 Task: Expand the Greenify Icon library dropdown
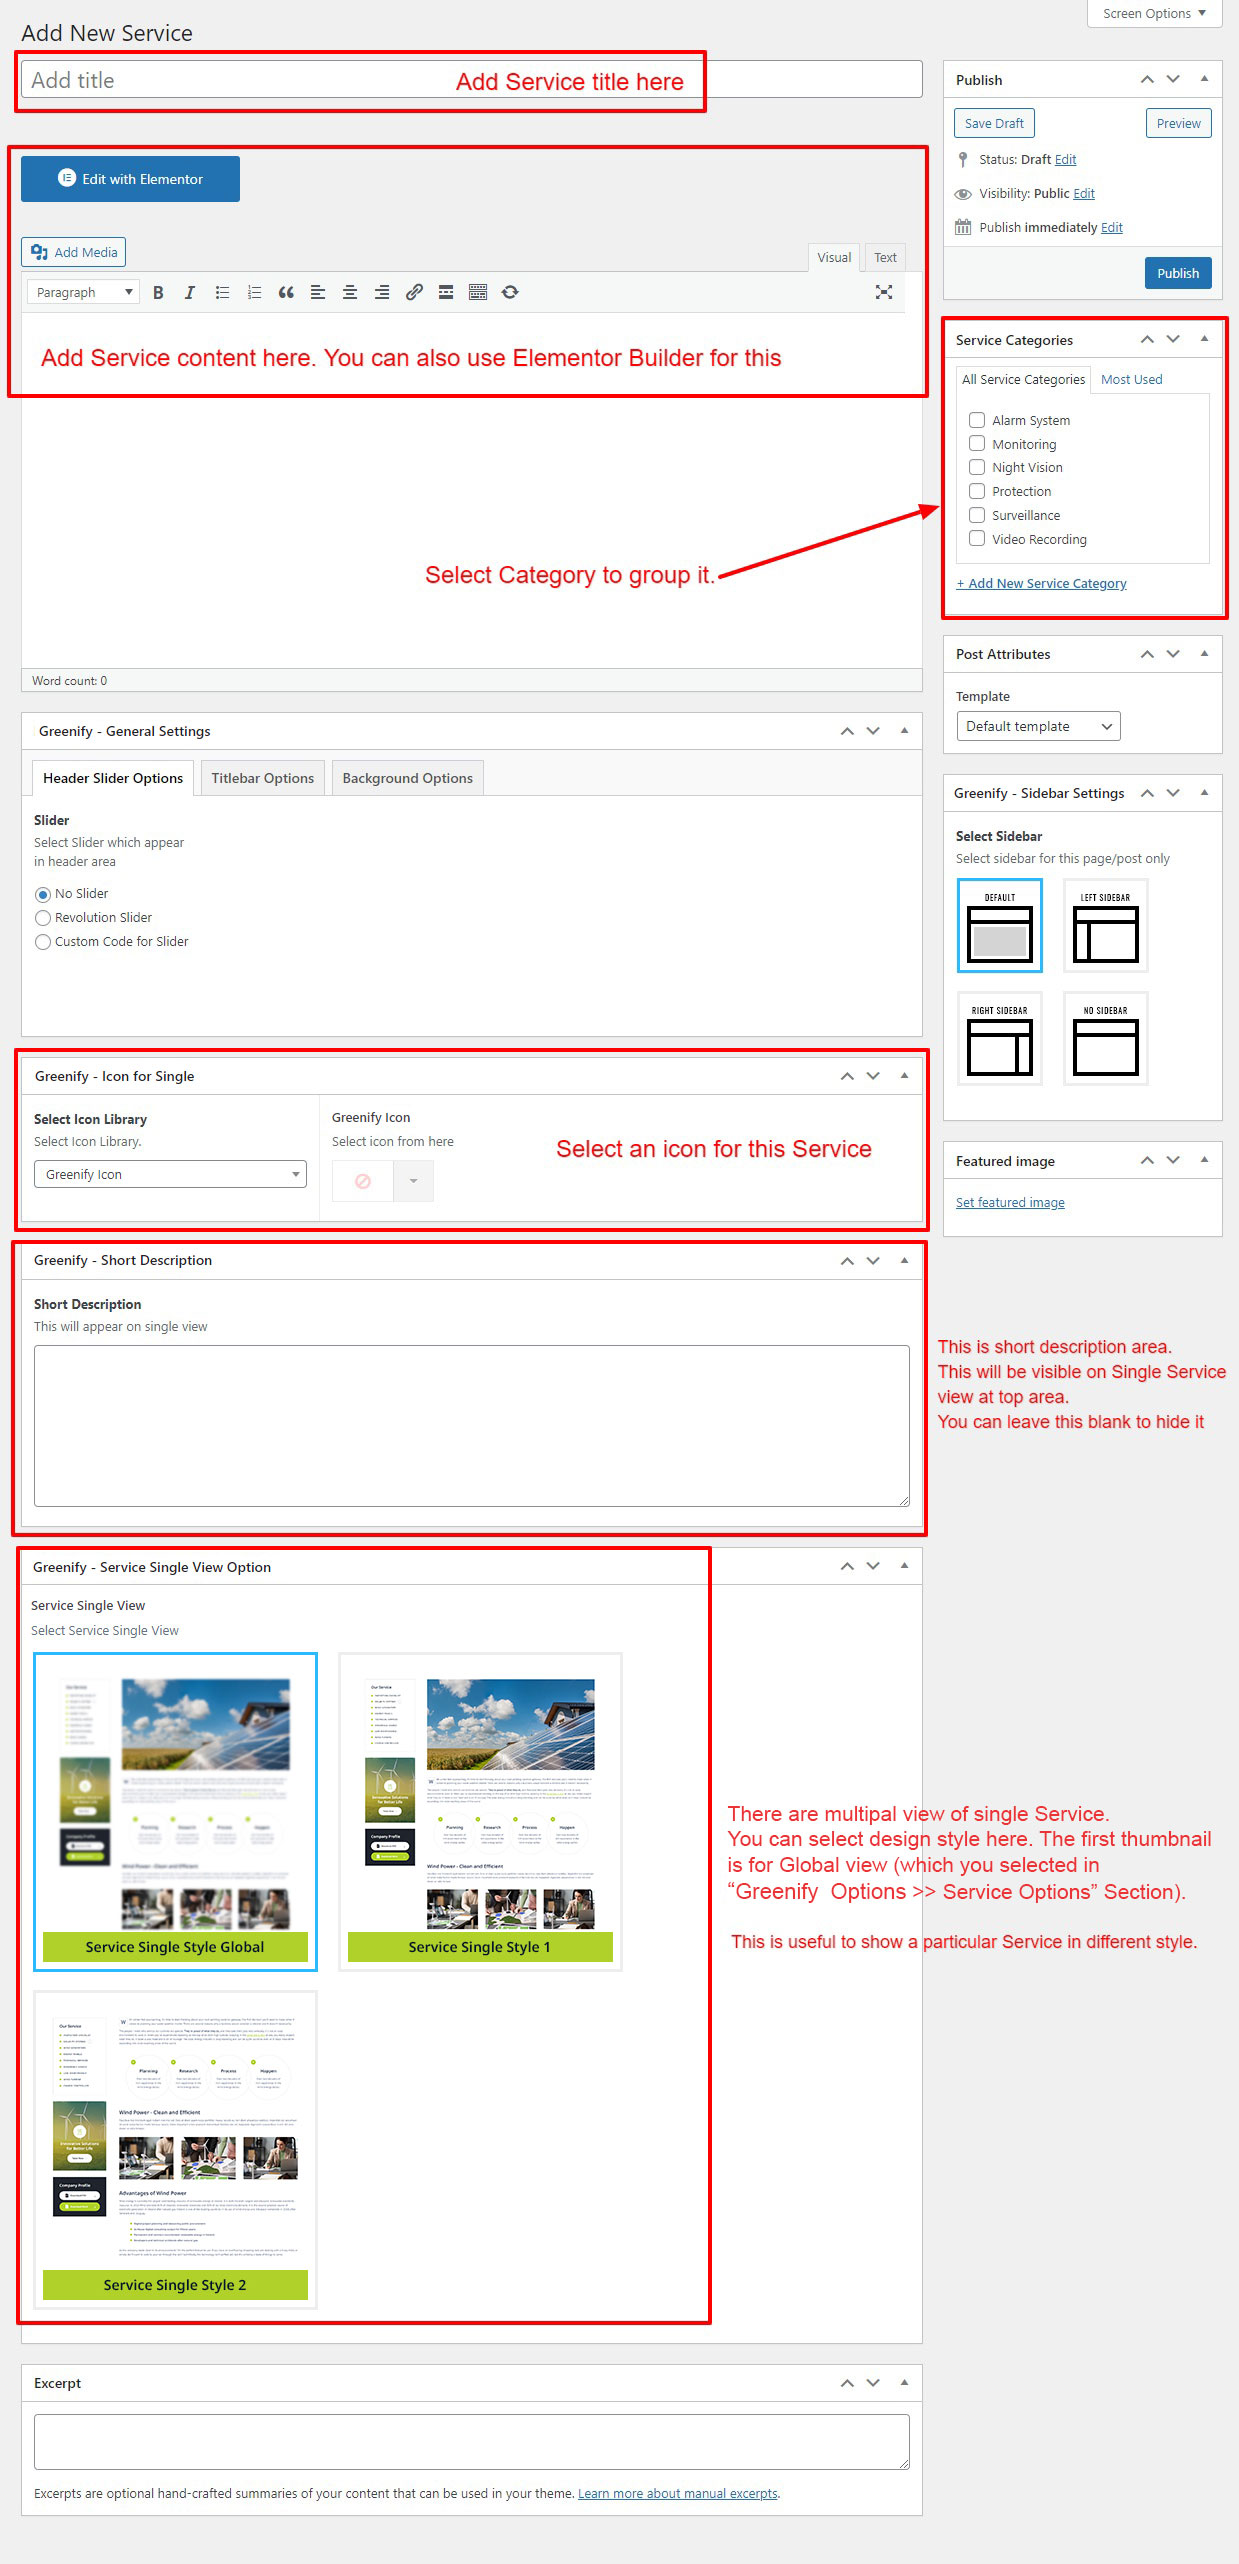tap(170, 1174)
